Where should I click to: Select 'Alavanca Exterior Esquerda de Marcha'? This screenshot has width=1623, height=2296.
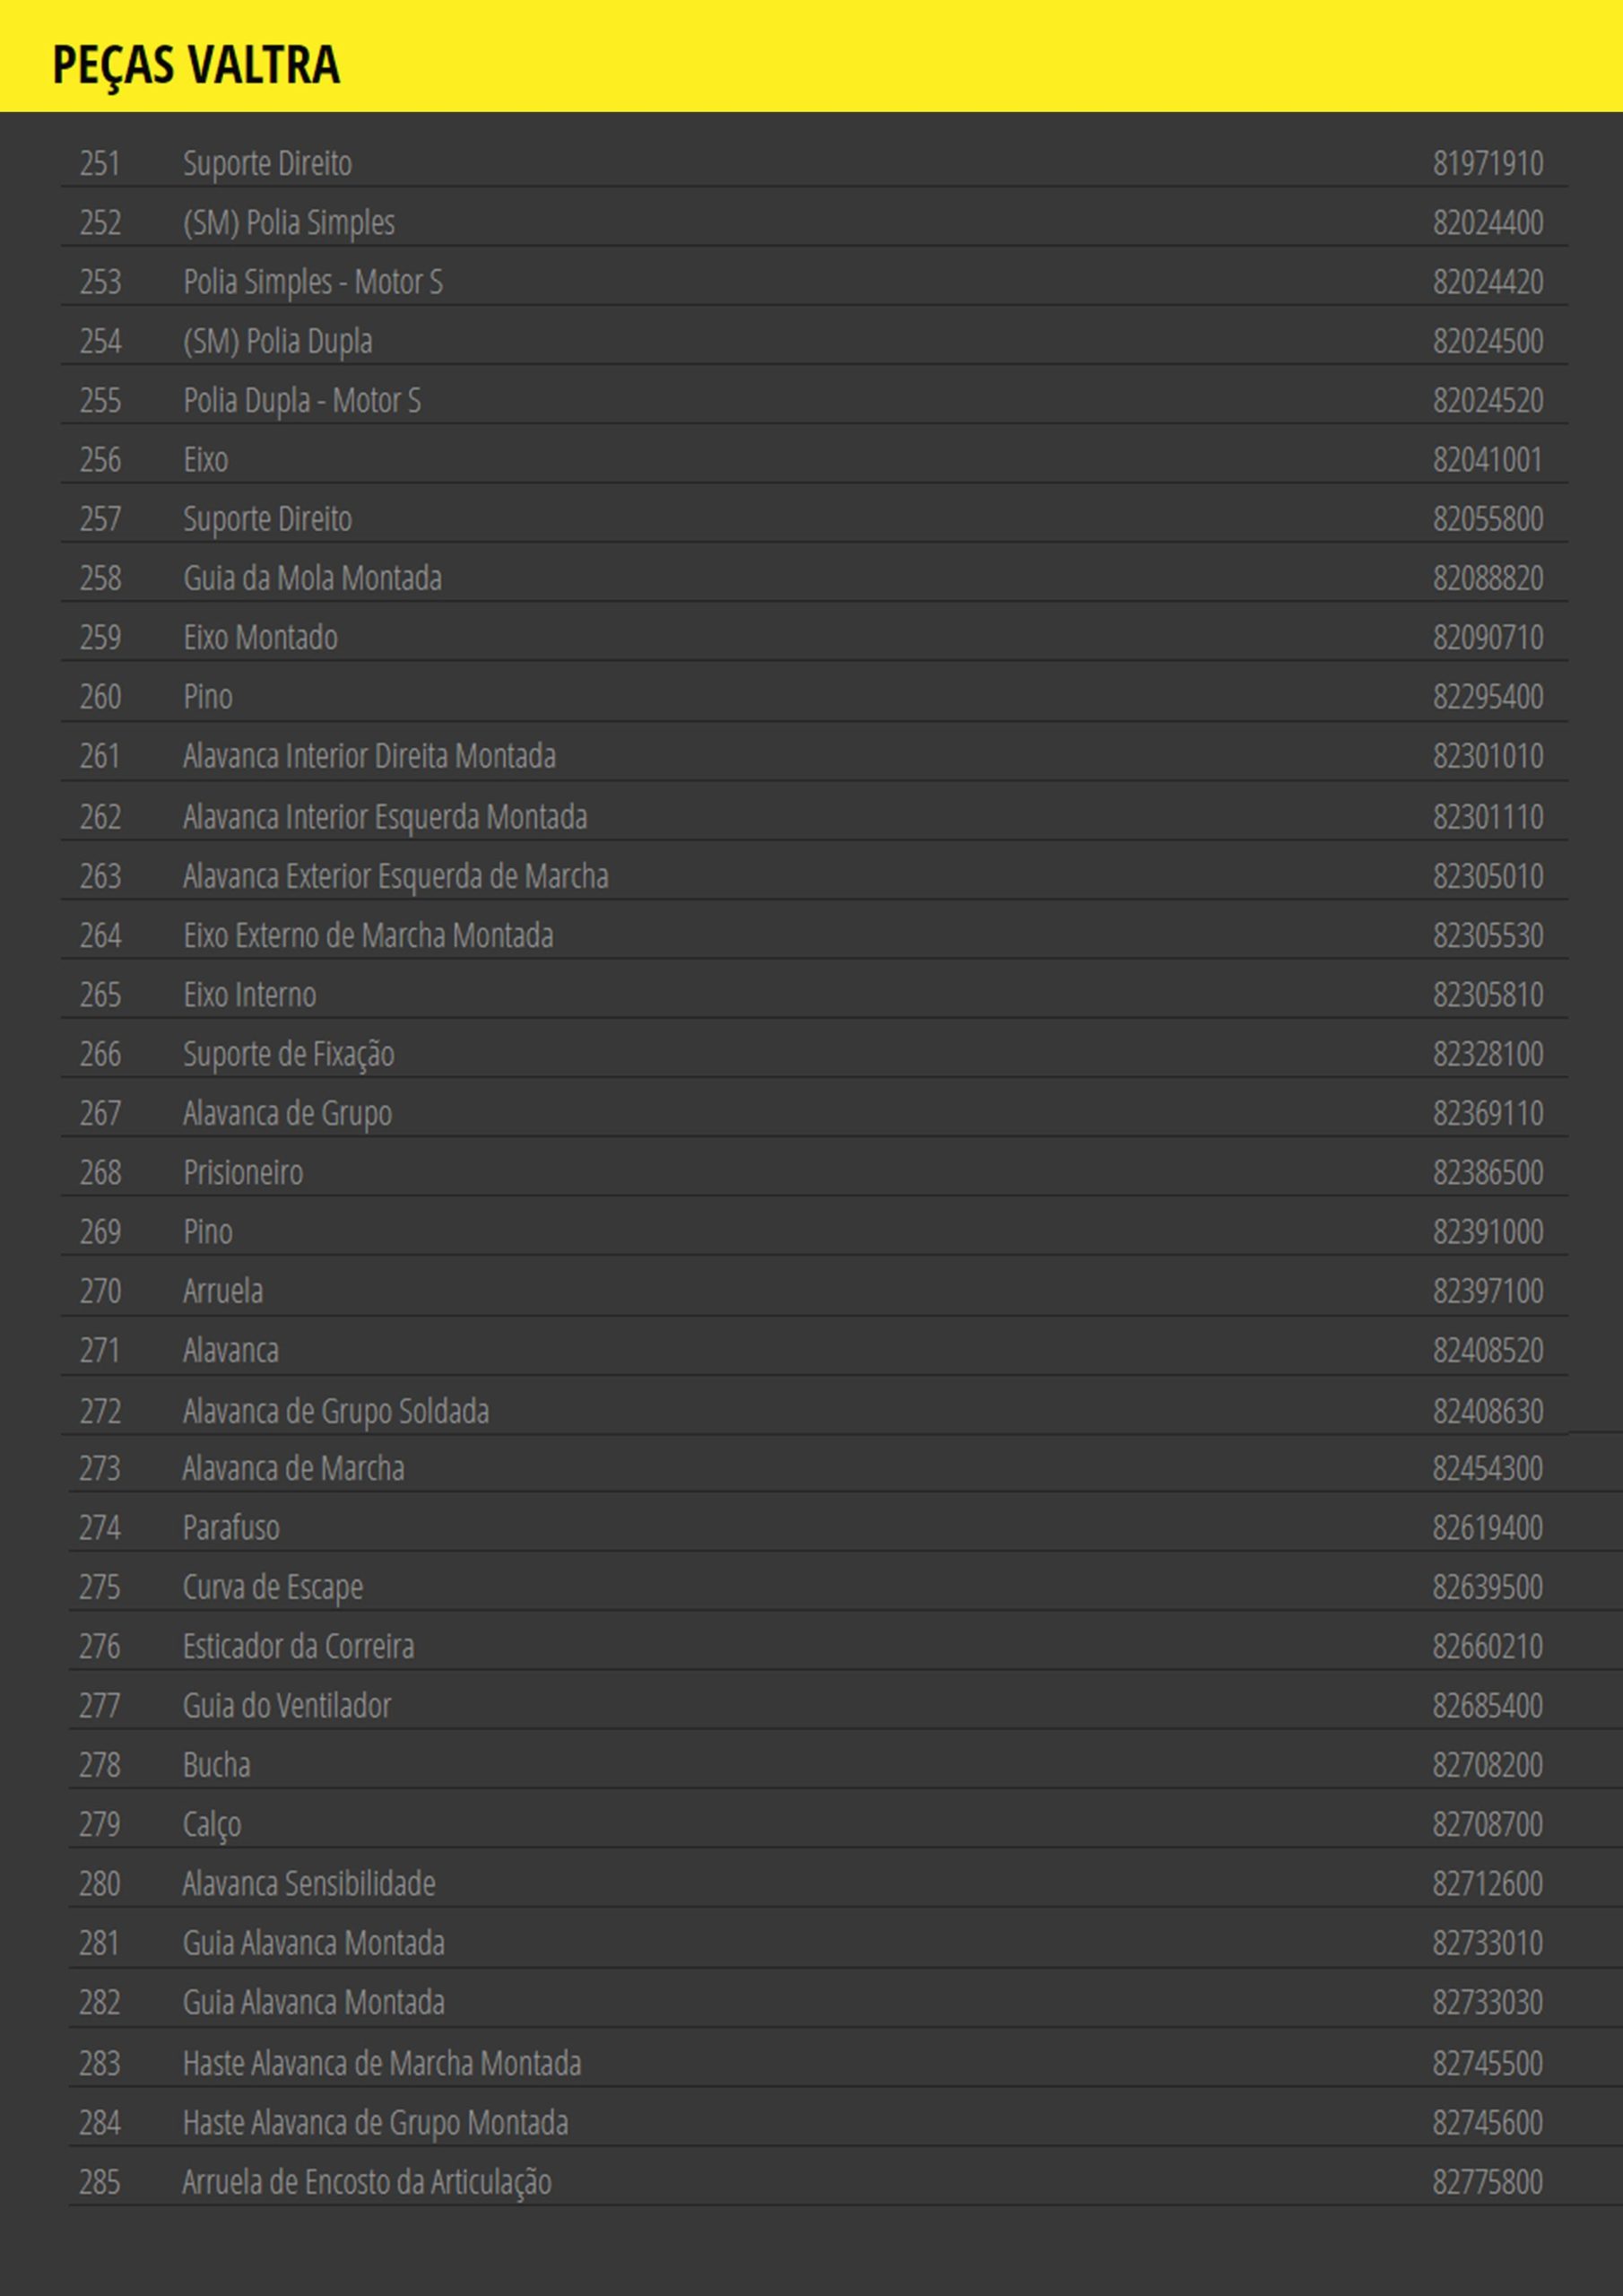[x=396, y=877]
